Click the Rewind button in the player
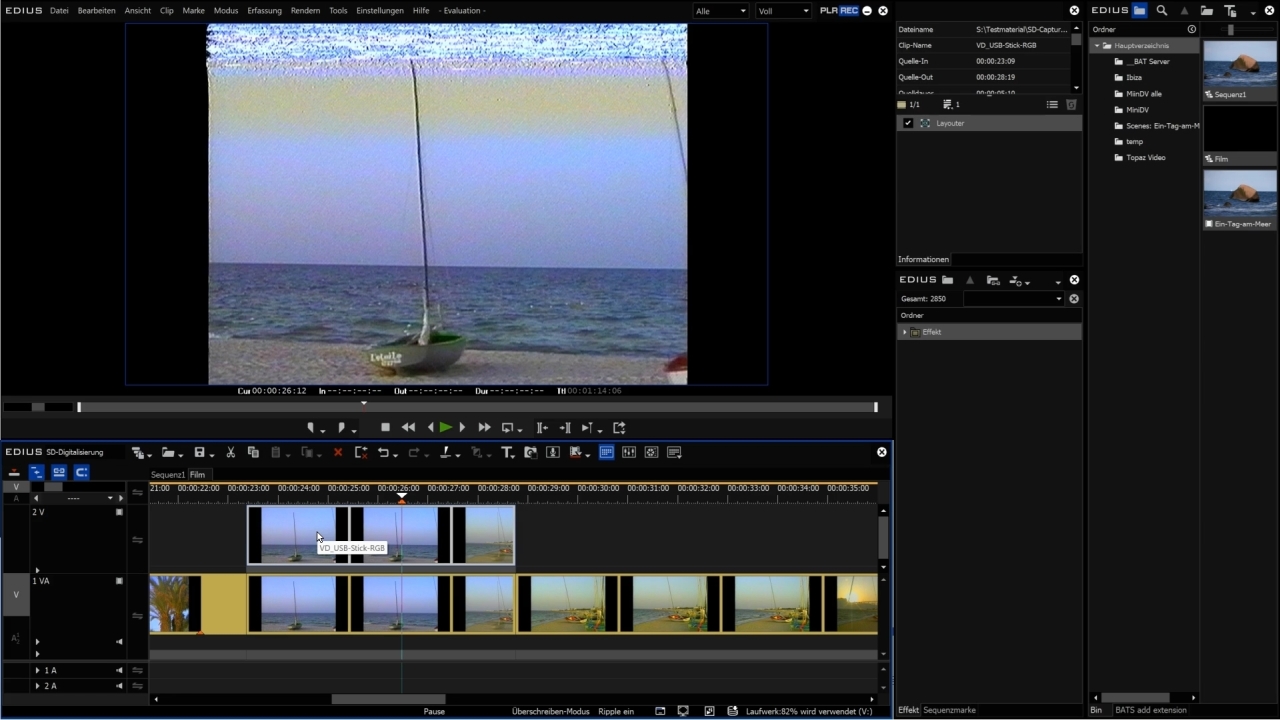Screen dimensions: 1280x720 tap(408, 427)
